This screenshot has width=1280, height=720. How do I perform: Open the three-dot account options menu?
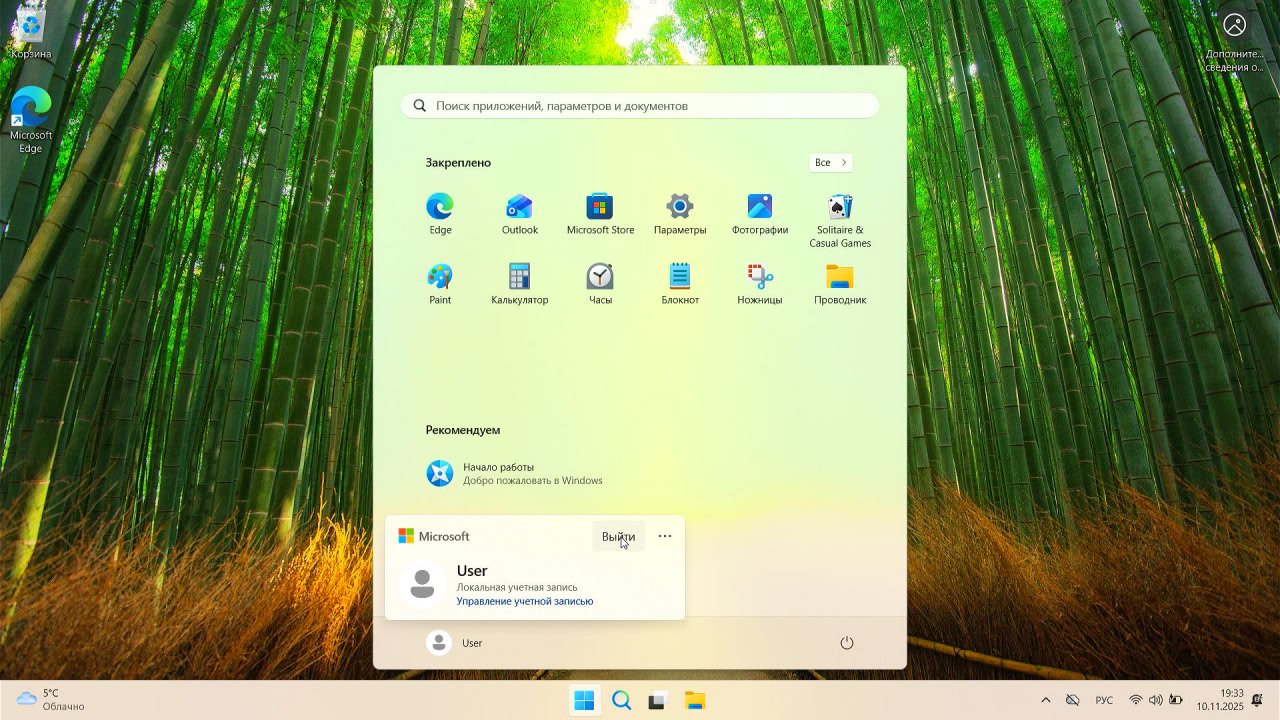tap(665, 537)
